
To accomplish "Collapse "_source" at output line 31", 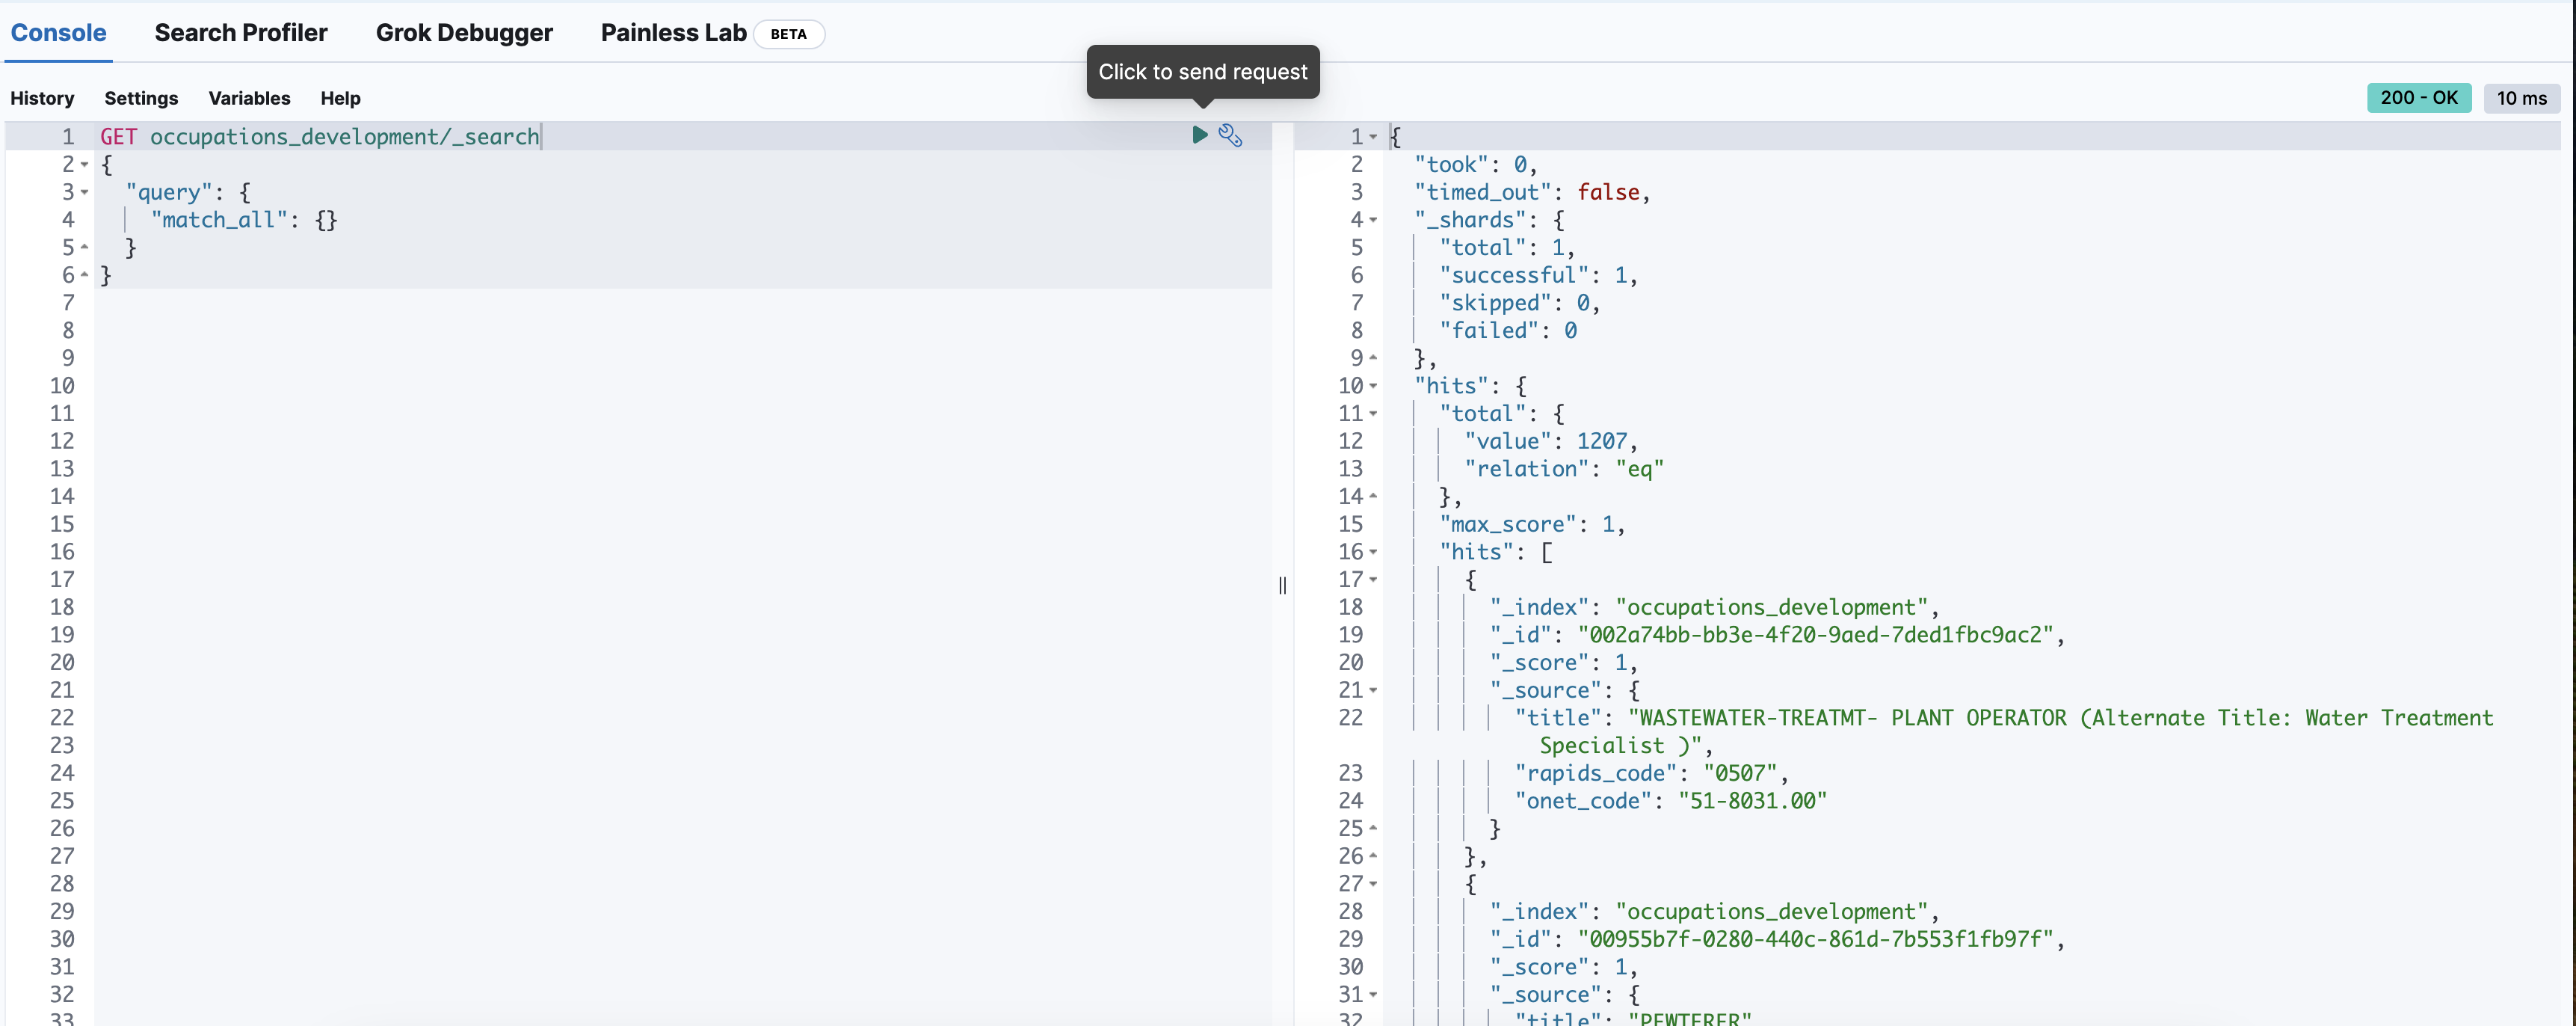I will [x=1373, y=995].
